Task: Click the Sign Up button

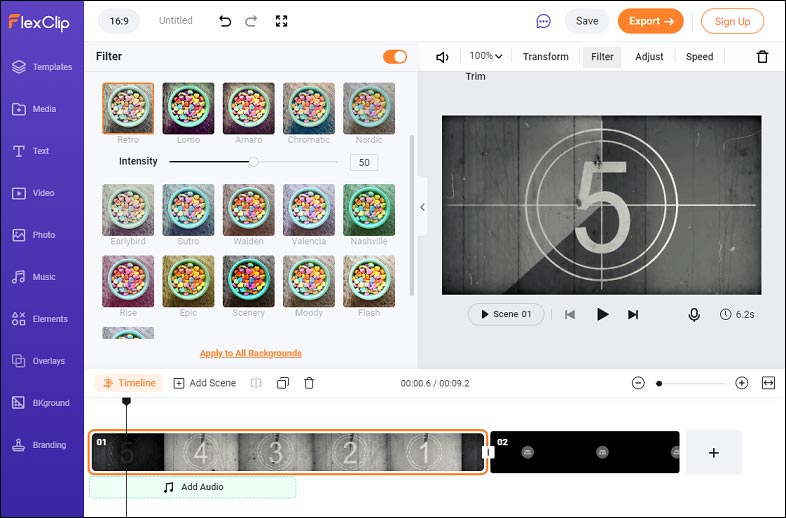Action: (732, 22)
